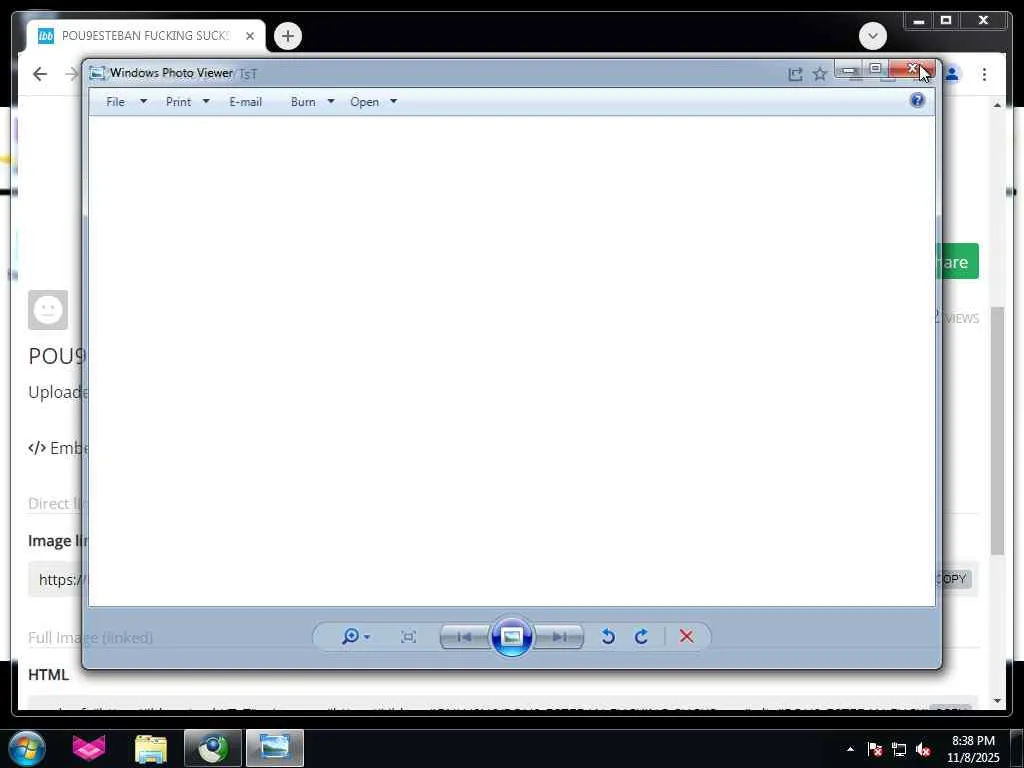Click the Action Center flag tray icon
Viewport: 1024px width, 768px height.
coord(875,749)
